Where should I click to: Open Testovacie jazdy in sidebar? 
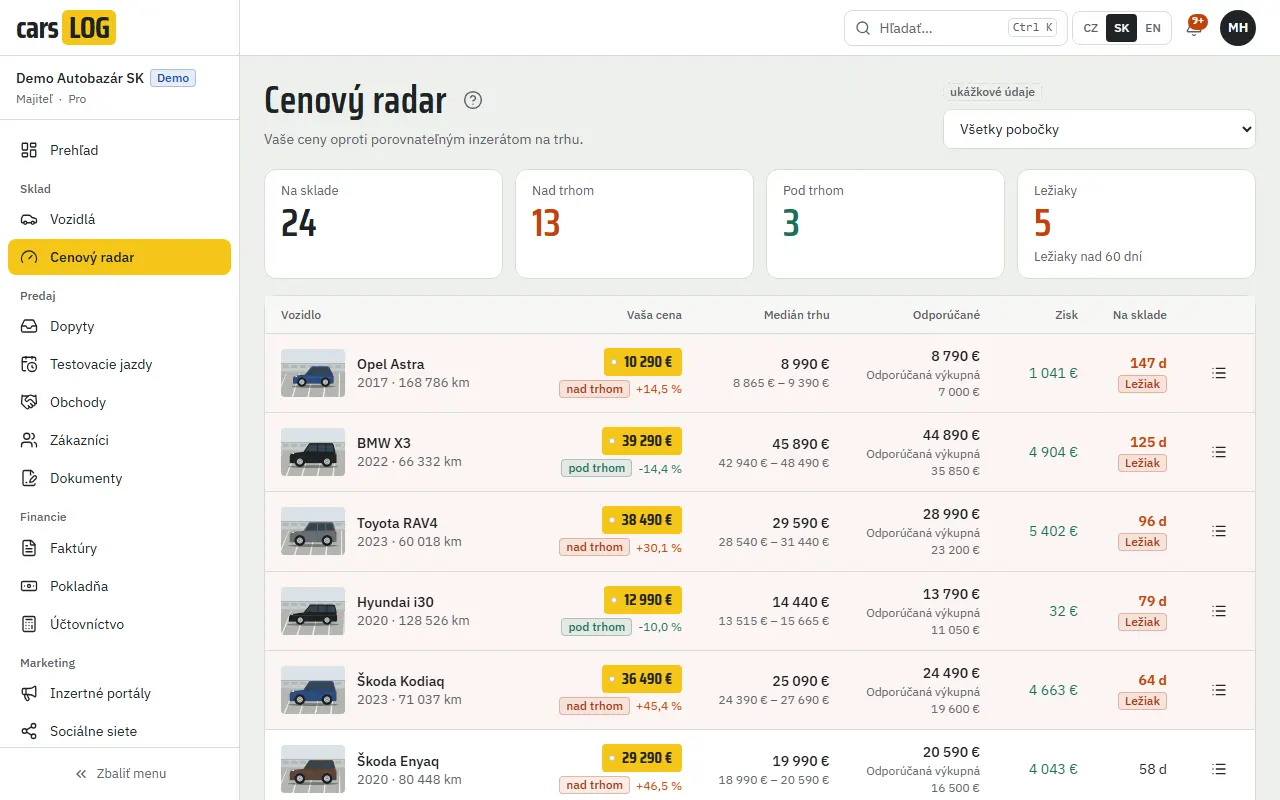pyautogui.click(x=119, y=364)
